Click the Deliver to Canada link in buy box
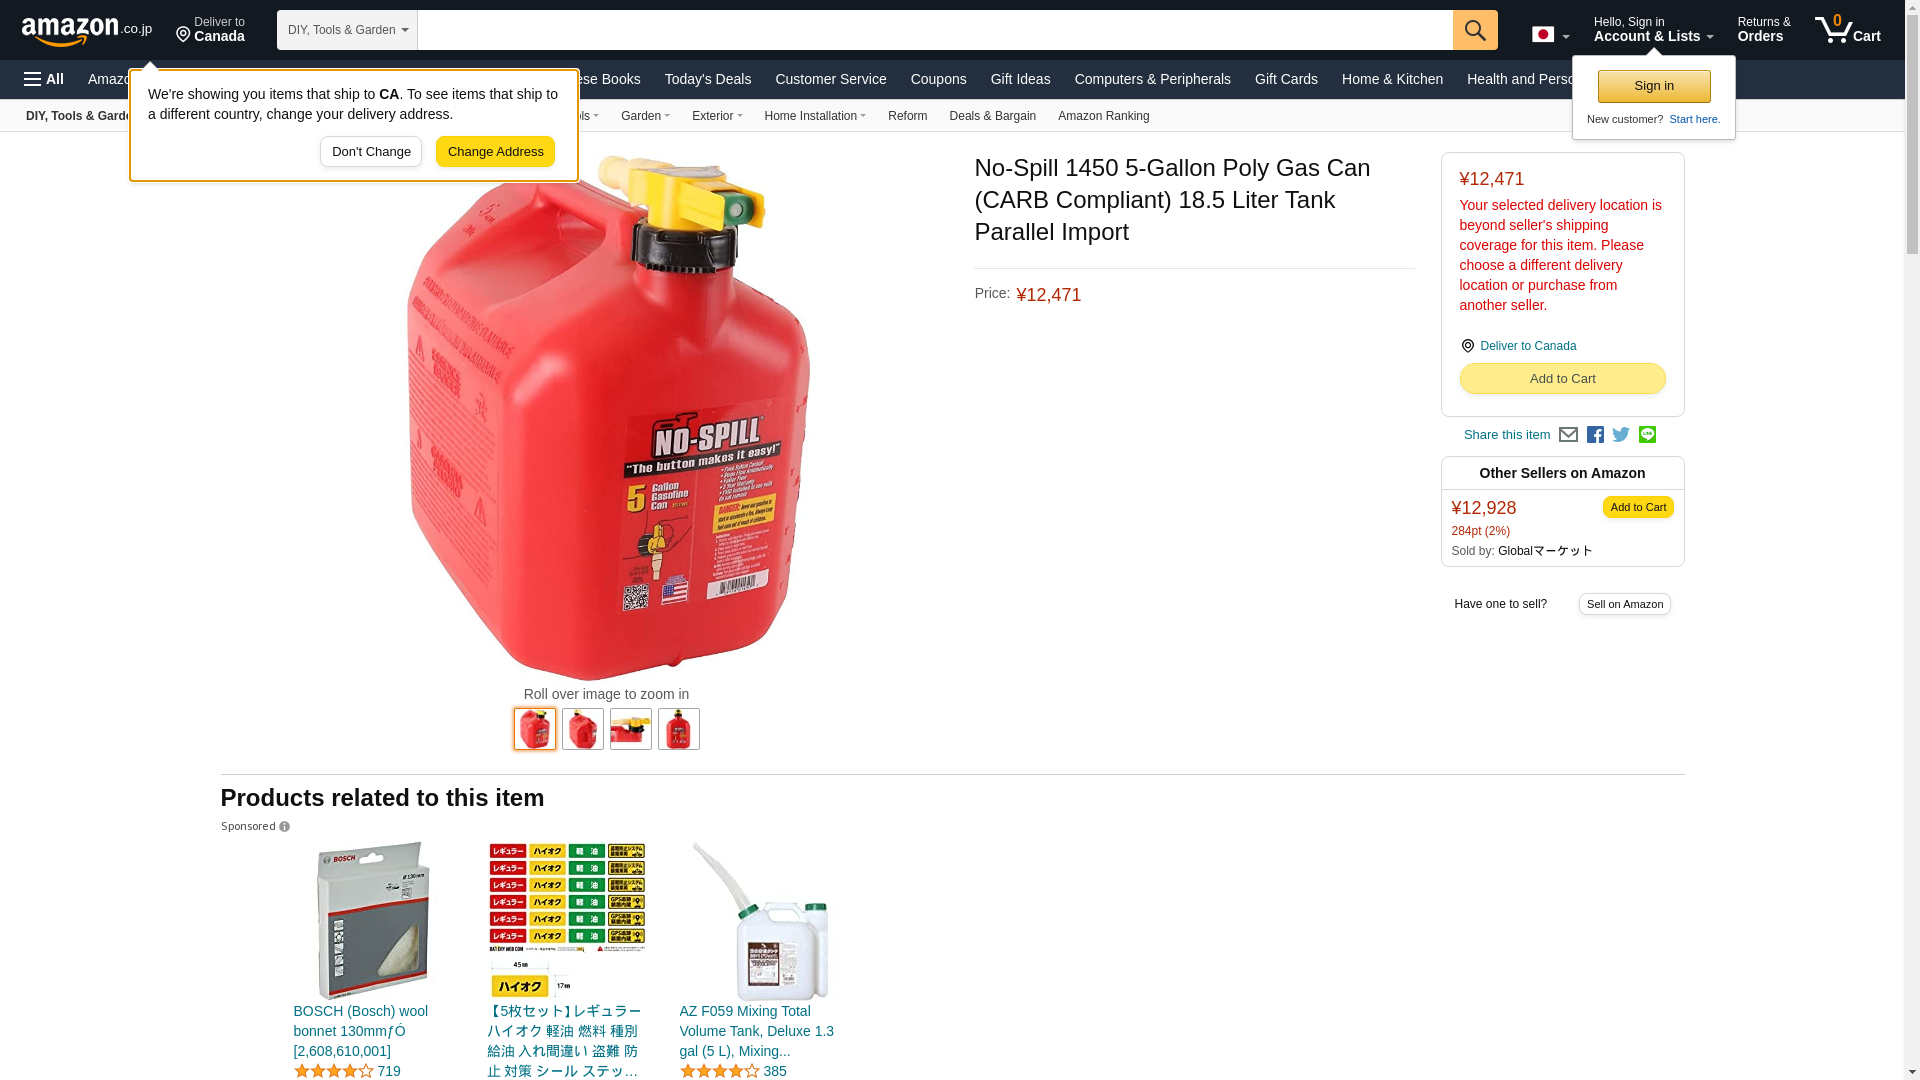 tap(1528, 346)
